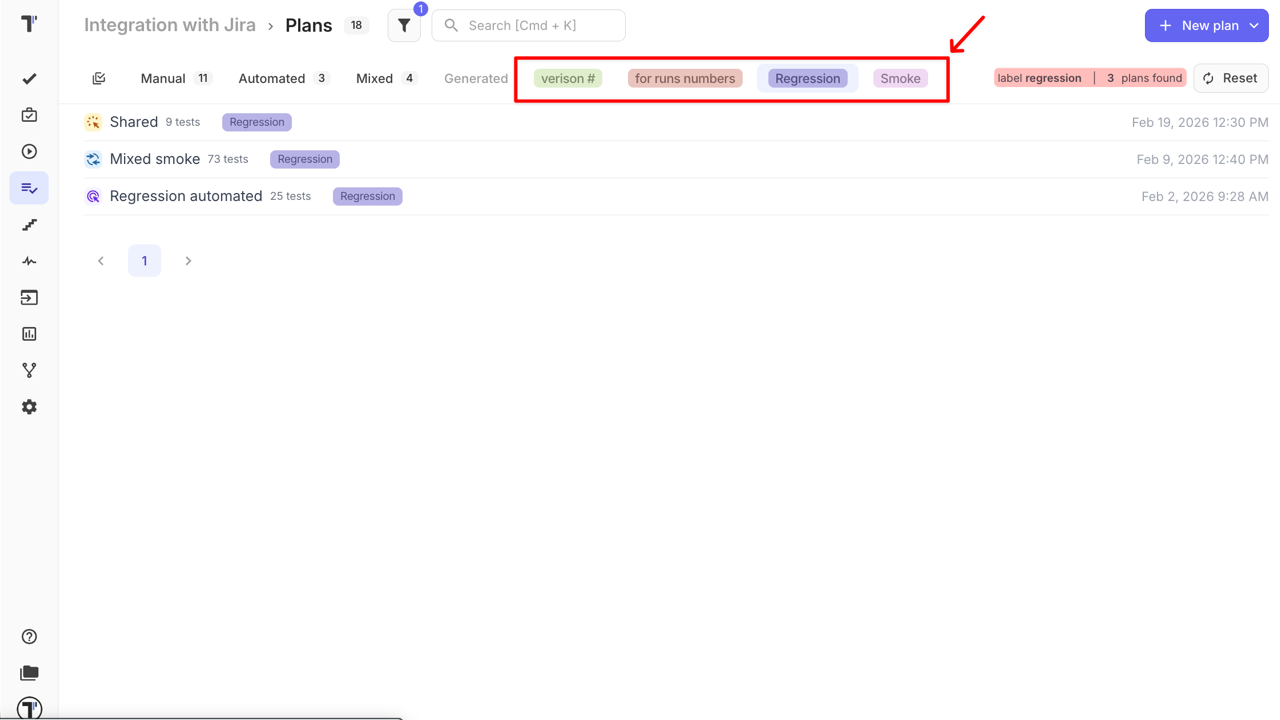
Task: Go to previous page arrow
Action: tap(101, 261)
